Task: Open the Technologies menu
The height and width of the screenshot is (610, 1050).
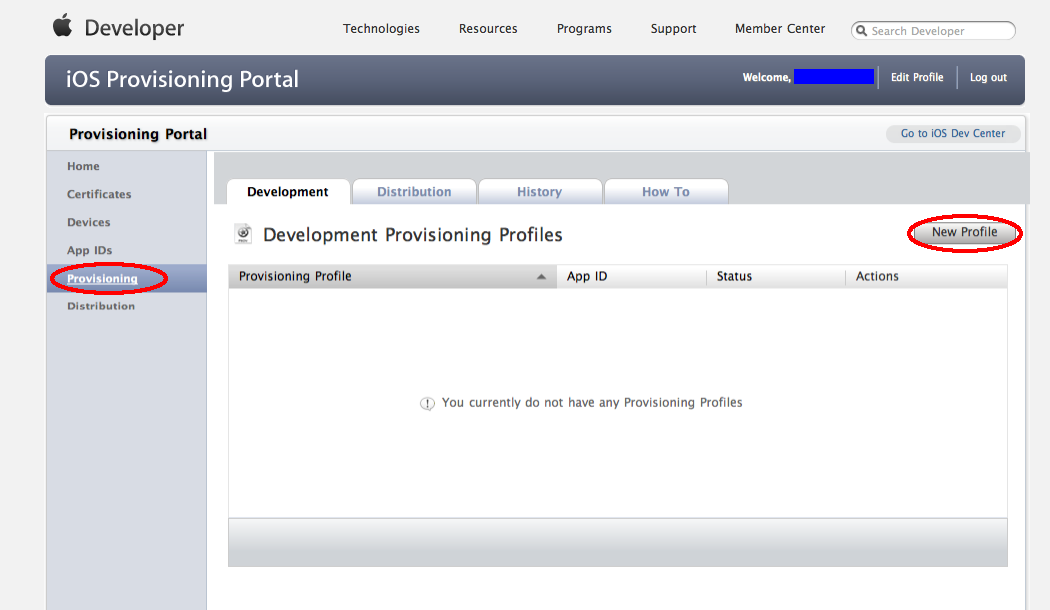Action: 381,29
